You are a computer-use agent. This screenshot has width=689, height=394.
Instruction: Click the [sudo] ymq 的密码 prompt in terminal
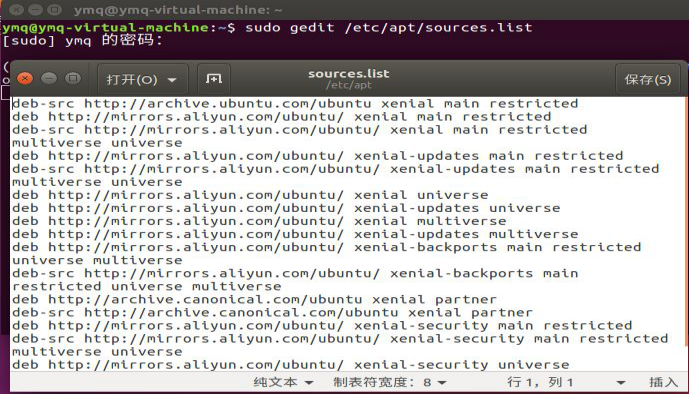click(83, 41)
